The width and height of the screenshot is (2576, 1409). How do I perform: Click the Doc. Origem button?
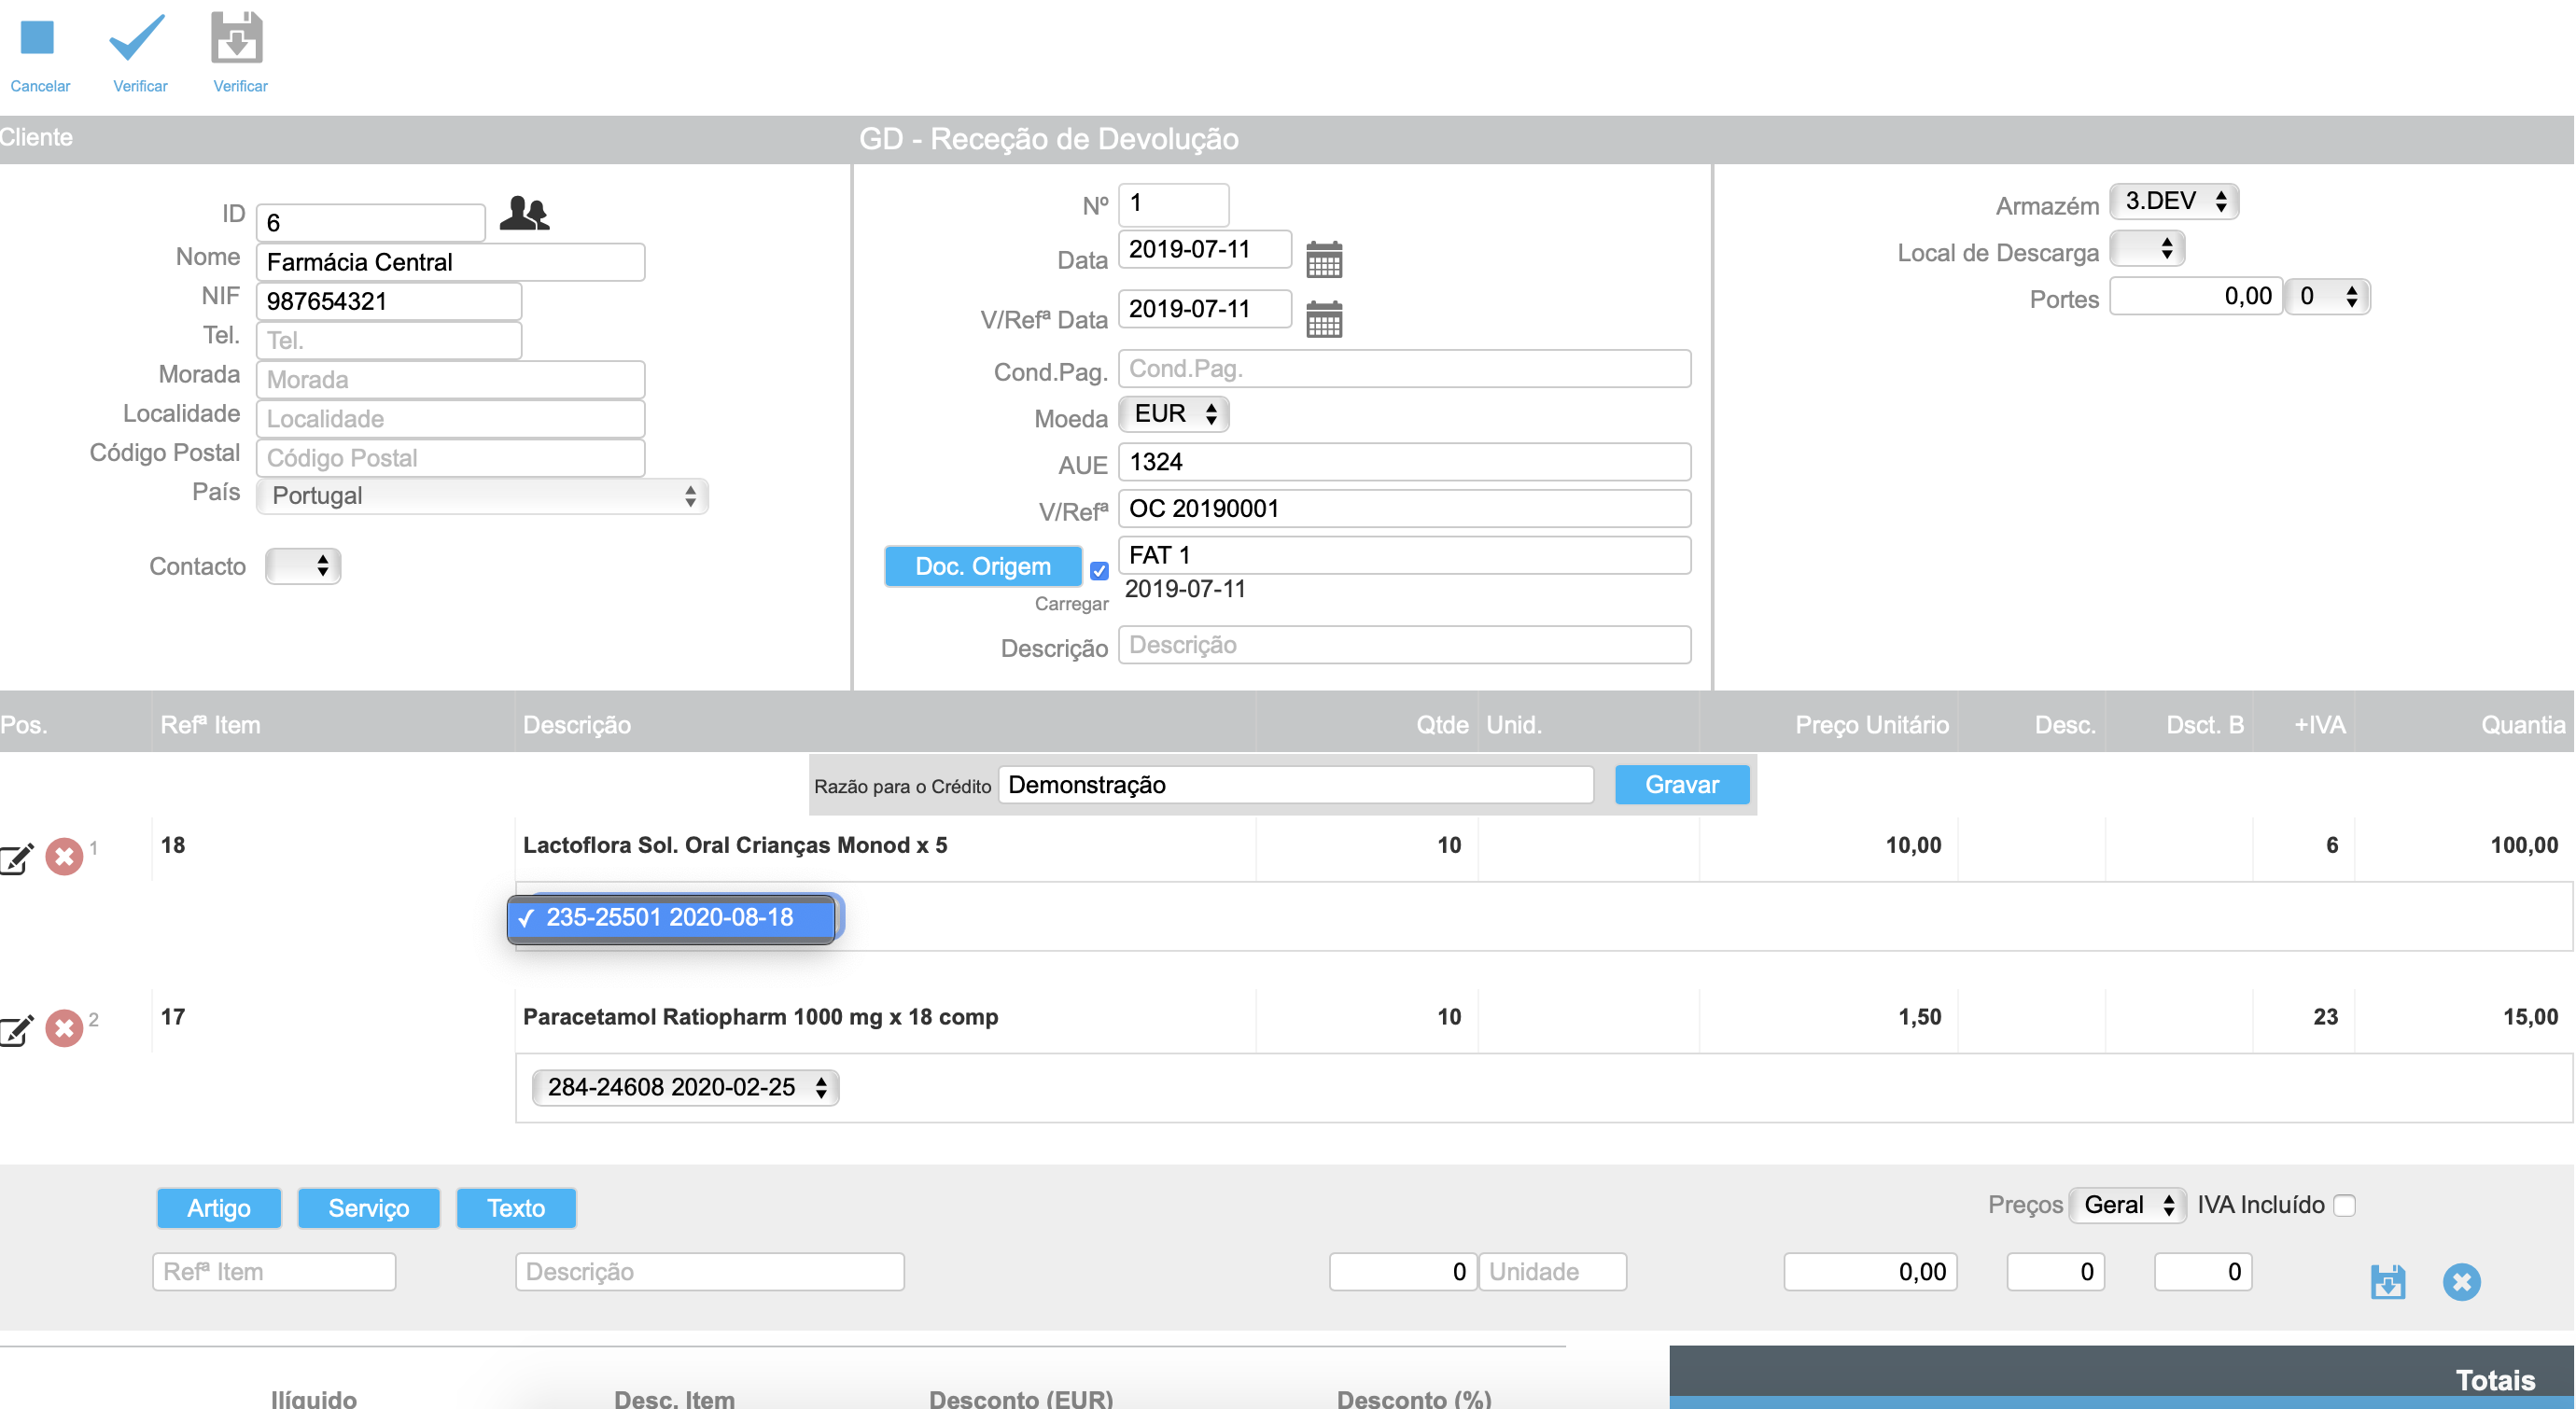[x=983, y=566]
